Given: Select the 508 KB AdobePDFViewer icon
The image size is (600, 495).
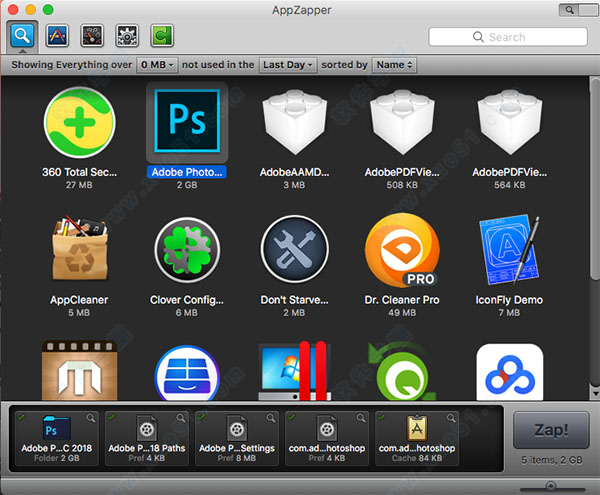Looking at the screenshot, I should point(402,122).
